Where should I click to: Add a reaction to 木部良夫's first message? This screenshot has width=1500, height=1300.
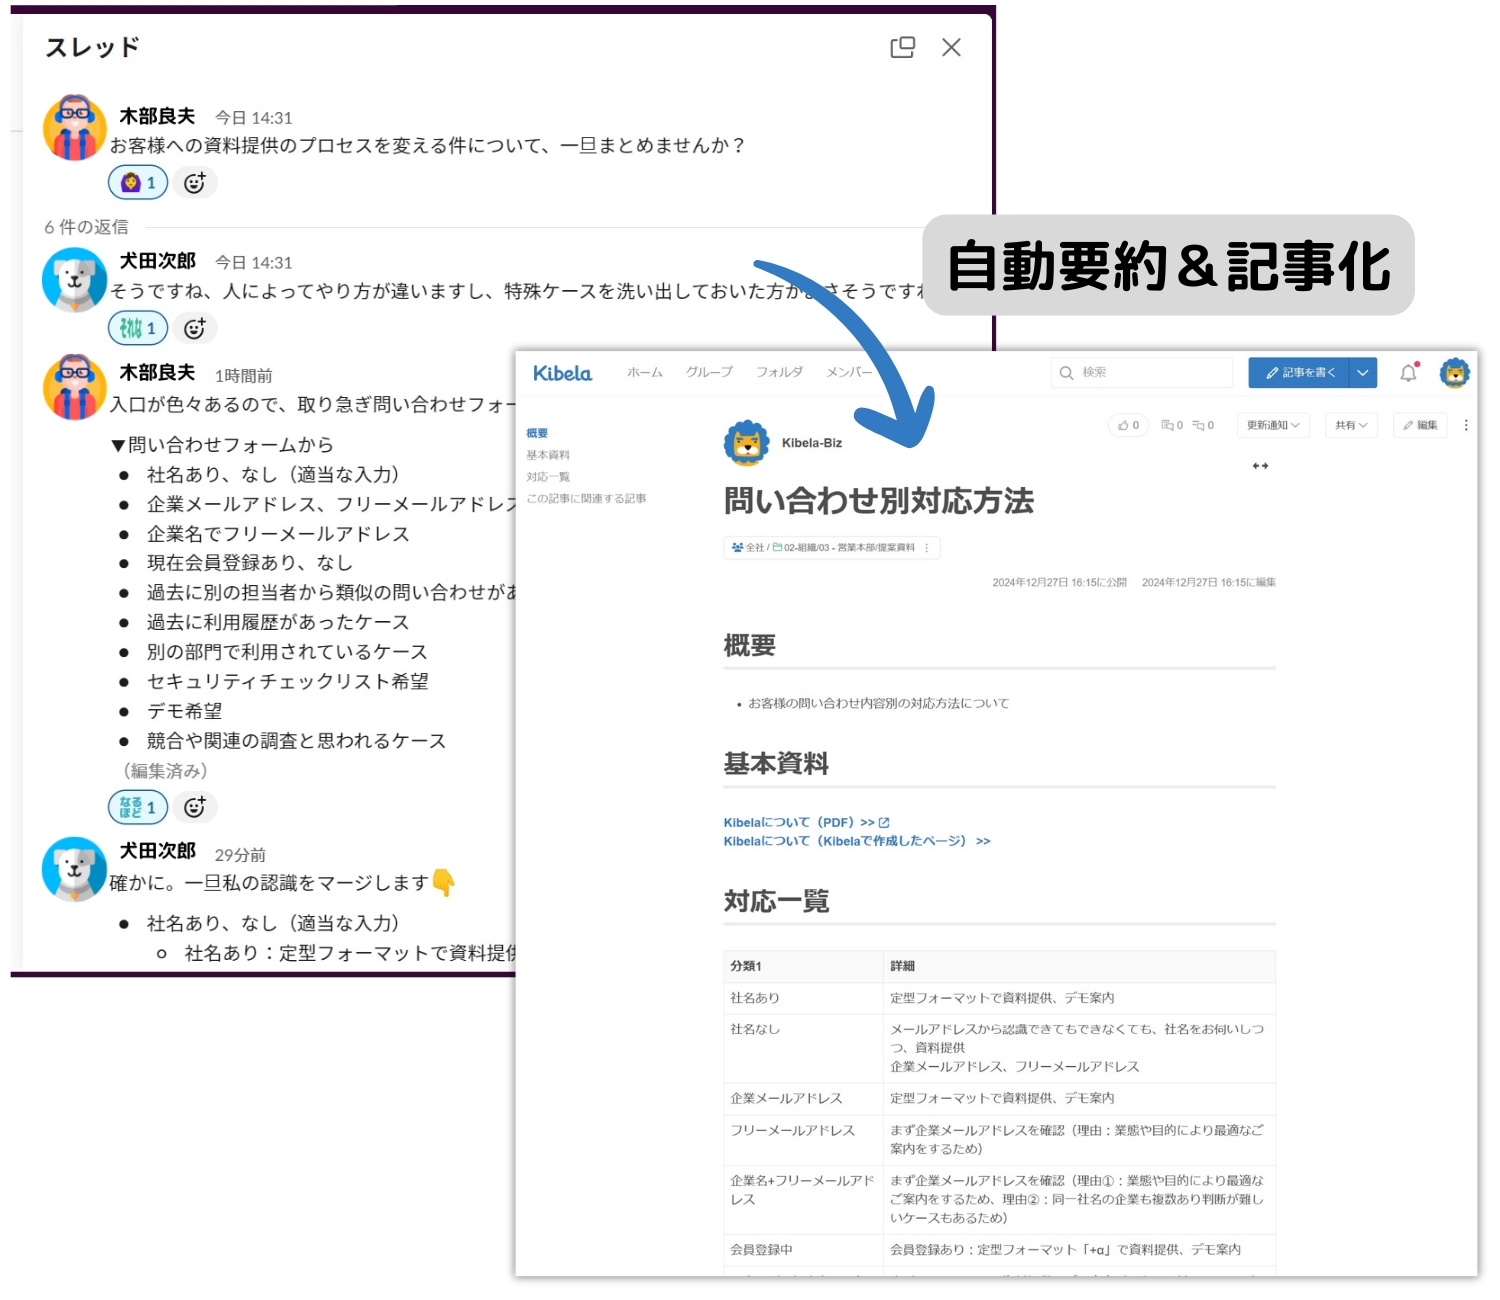click(x=195, y=183)
